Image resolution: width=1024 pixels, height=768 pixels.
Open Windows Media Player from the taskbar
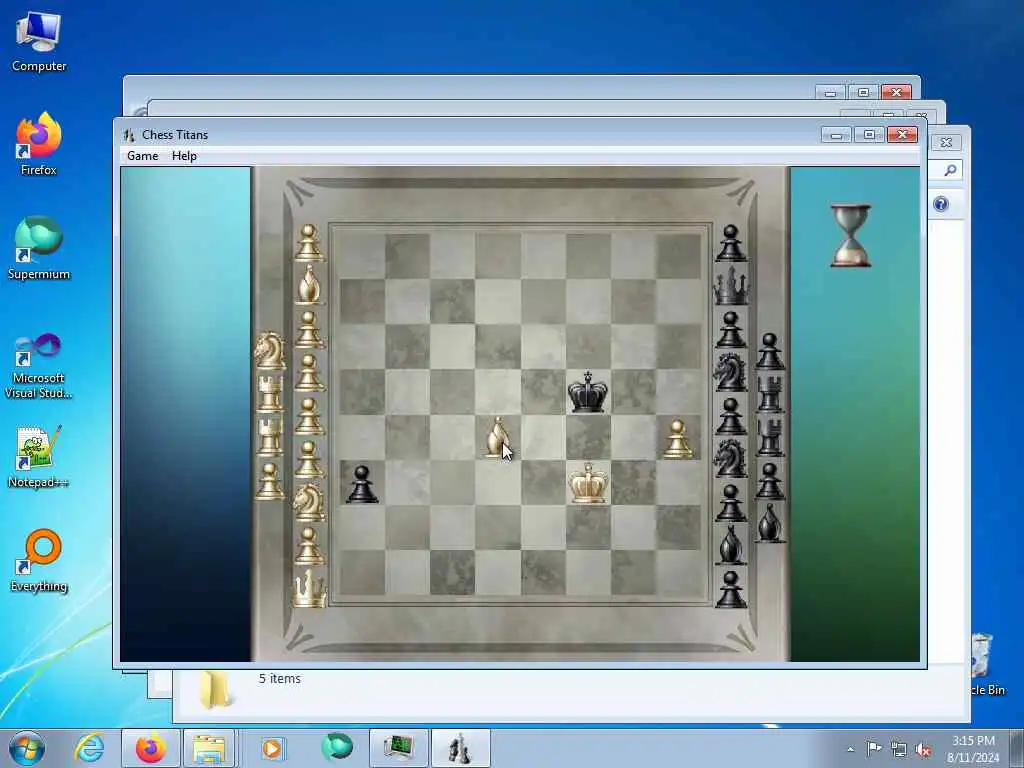coord(272,748)
